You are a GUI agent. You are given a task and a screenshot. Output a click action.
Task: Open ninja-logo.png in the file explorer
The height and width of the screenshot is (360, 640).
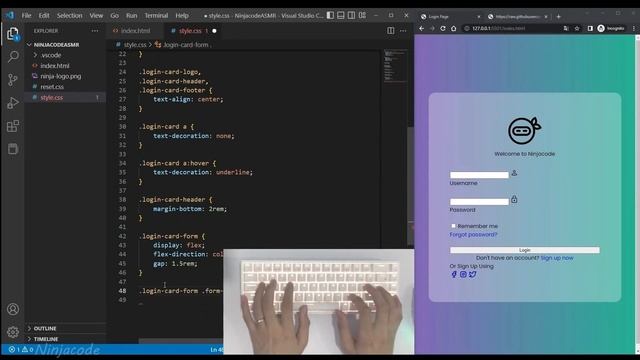[60, 76]
